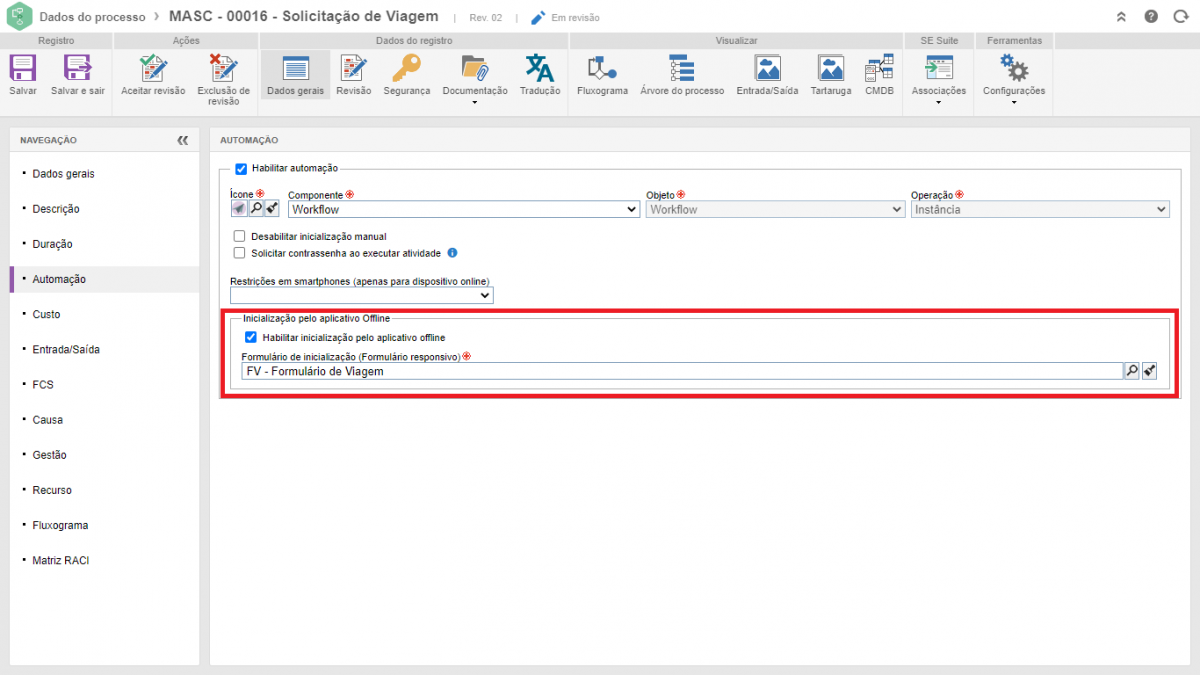This screenshot has width=1200, height=675.
Task: Enable Desabilitar inicialização manual checkbox
Action: tap(239, 237)
